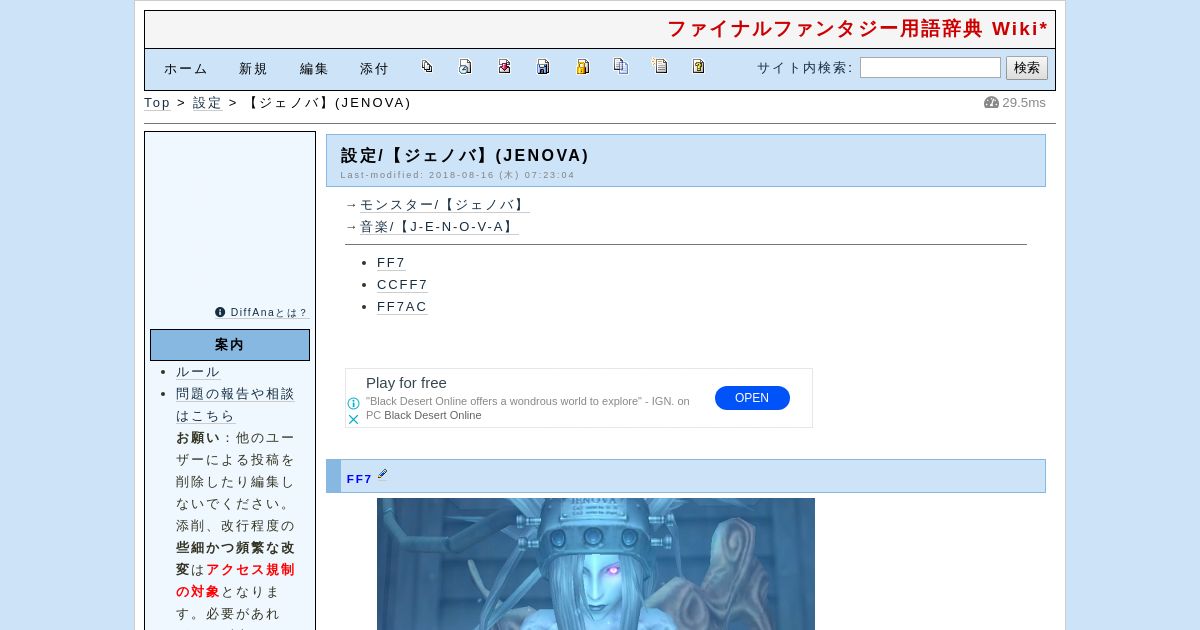Click the page title 設定/【ジェノバ】(JENOVA)
The image size is (1200, 630).
465,155
